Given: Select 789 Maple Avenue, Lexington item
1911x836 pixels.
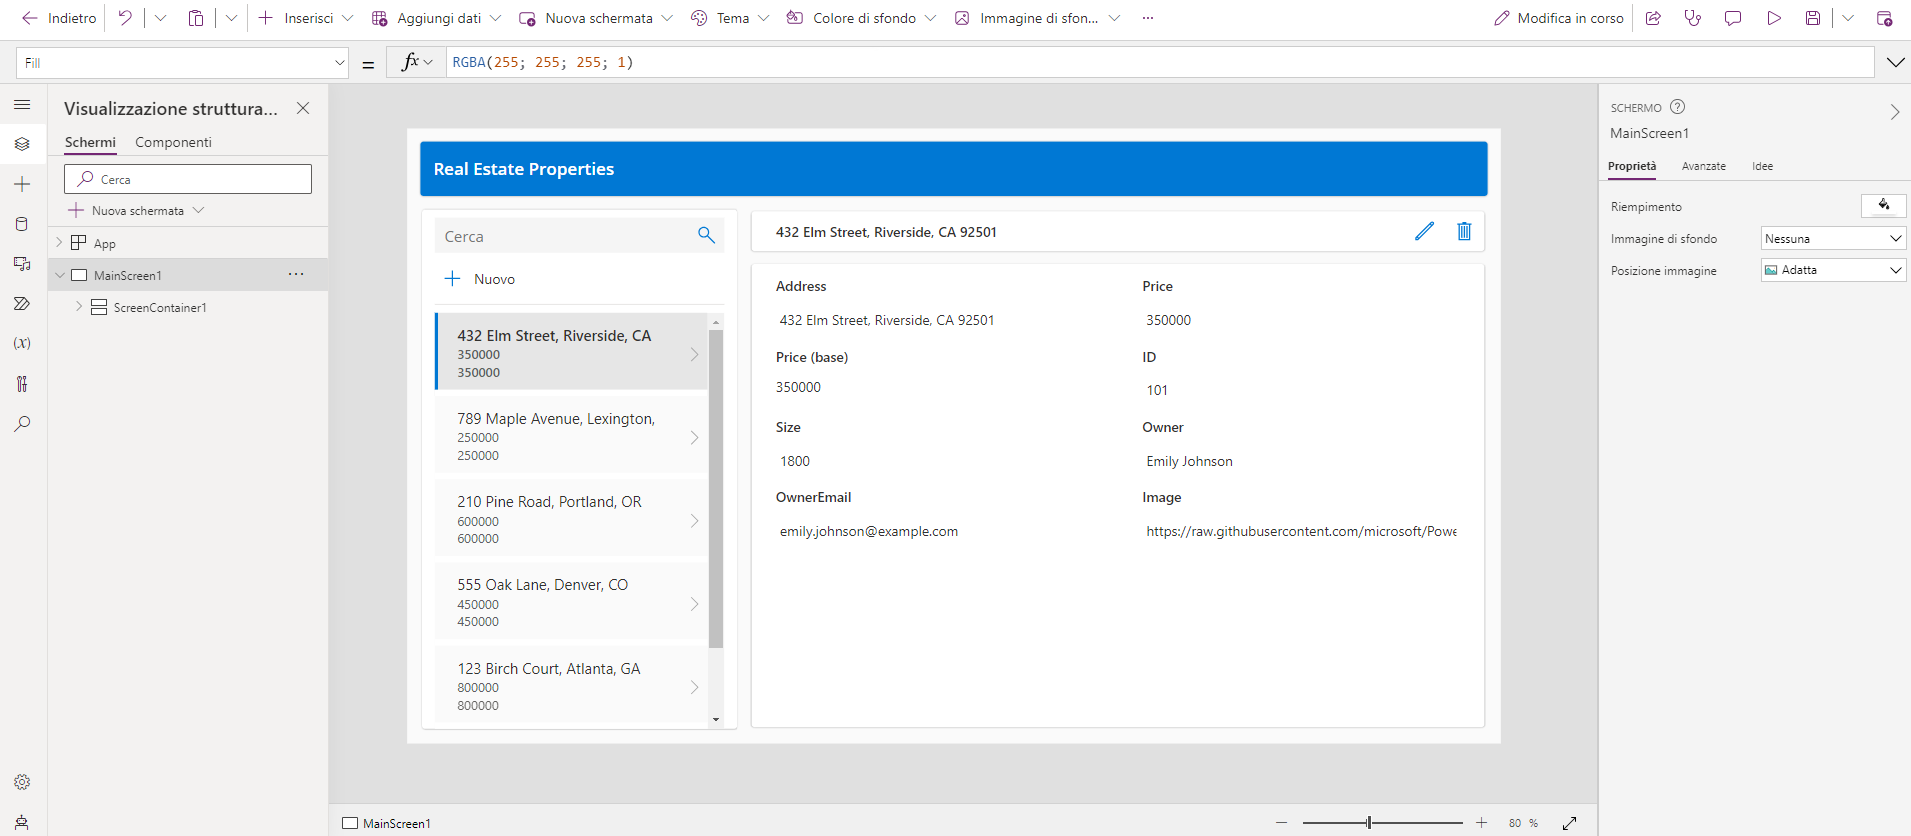Looking at the screenshot, I should (571, 436).
